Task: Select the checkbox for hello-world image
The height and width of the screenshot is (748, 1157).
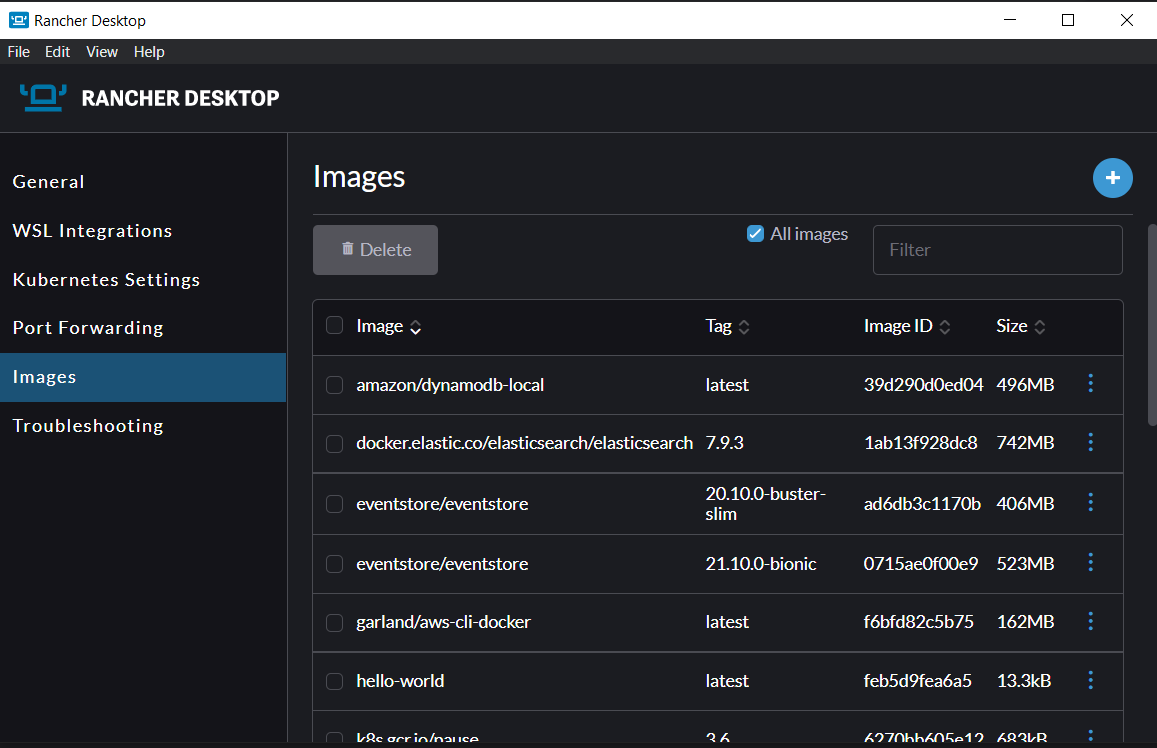Action: click(334, 680)
